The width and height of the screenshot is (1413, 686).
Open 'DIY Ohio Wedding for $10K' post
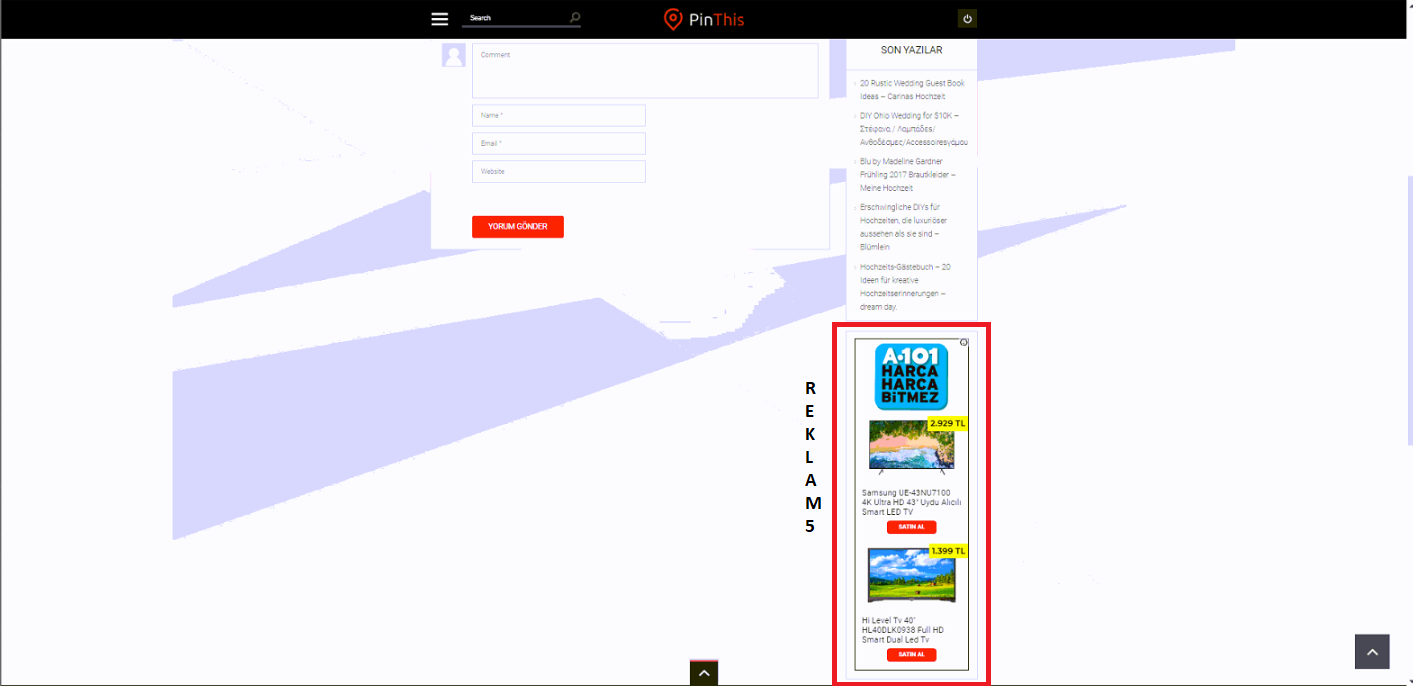[913, 129]
